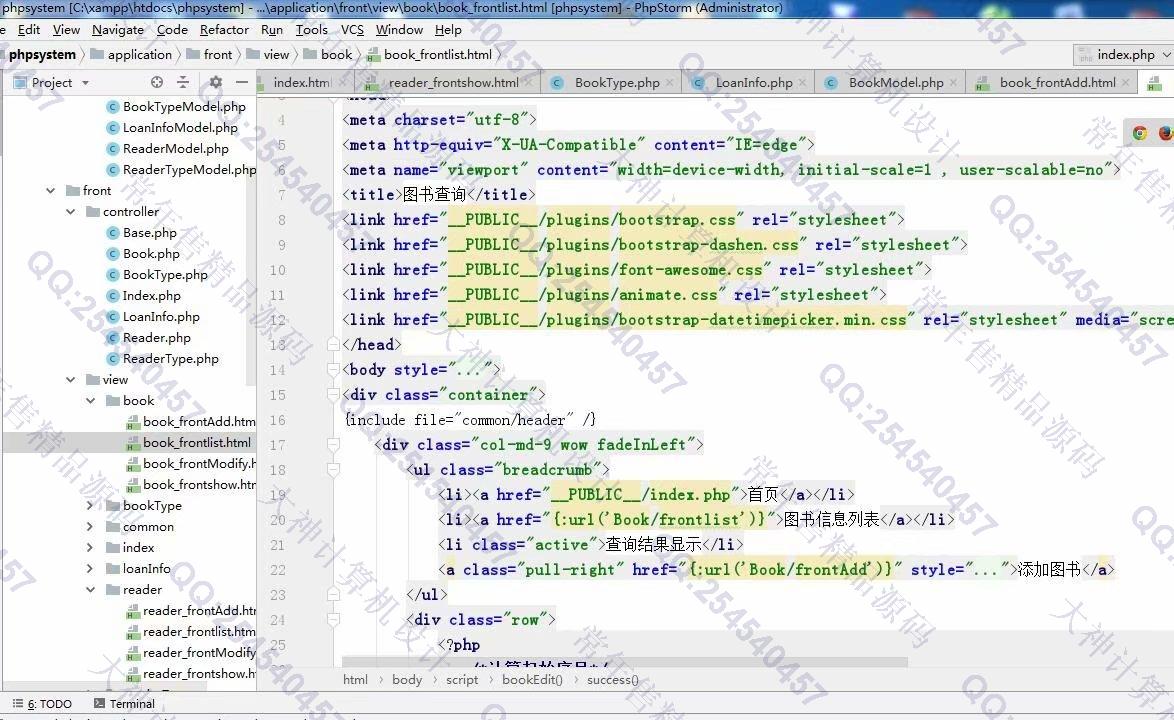Fold the row div at line 24
Image resolution: width=1174 pixels, height=720 pixels.
[x=333, y=620]
